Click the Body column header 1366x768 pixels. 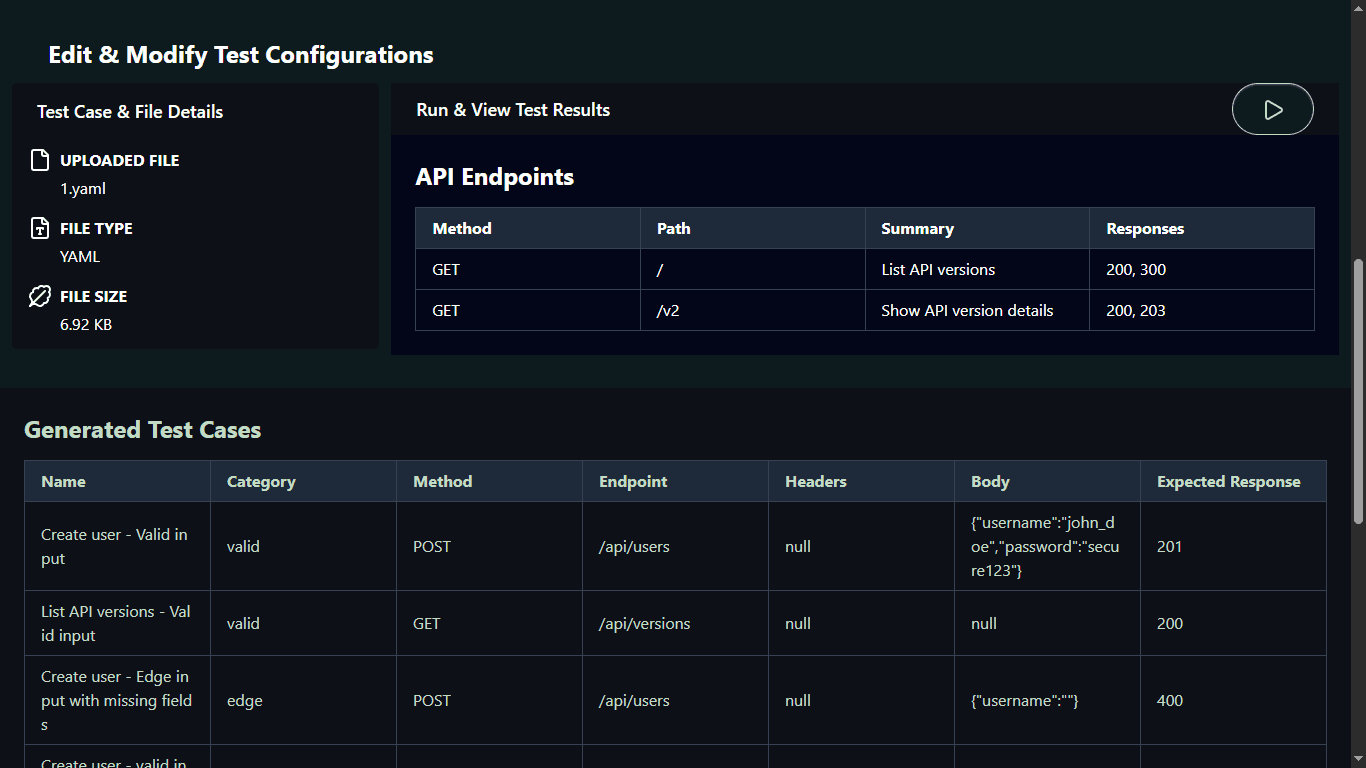click(x=1048, y=481)
